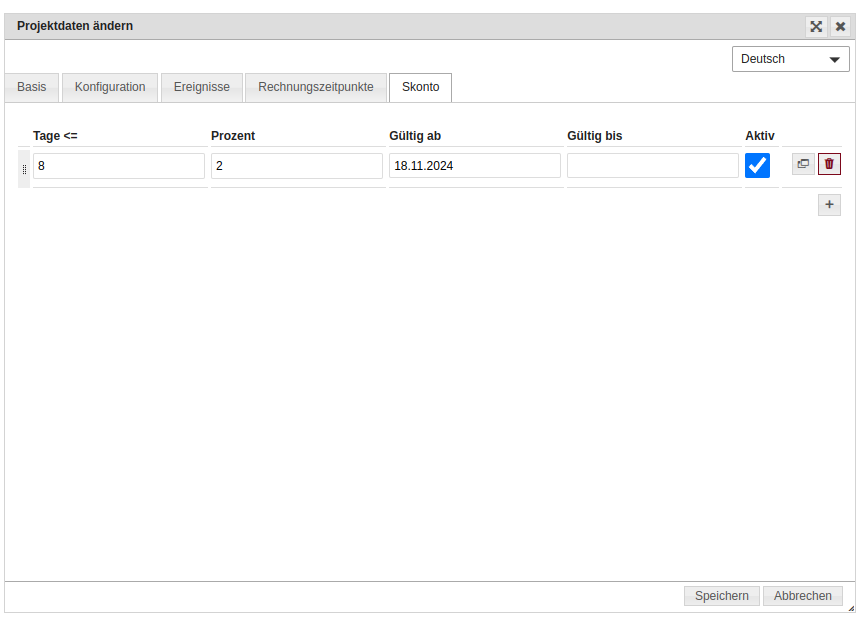This screenshot has width=866, height=622.
Task: Duplicate the Skonto row with copy icon
Action: (x=803, y=164)
